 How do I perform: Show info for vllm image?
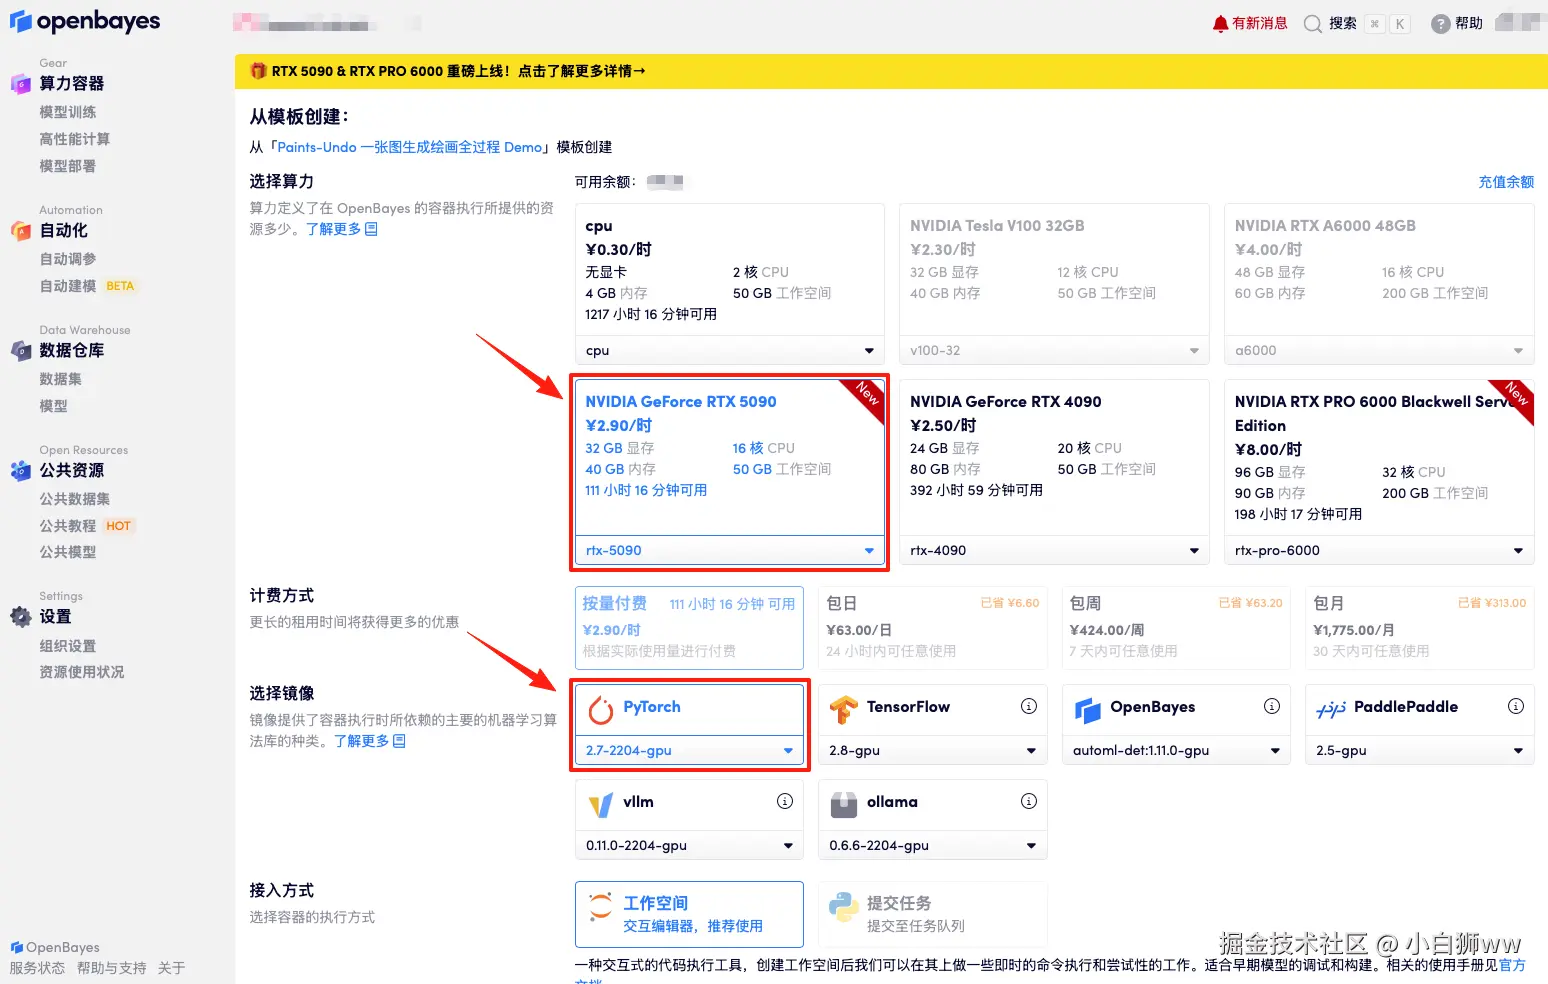[785, 801]
